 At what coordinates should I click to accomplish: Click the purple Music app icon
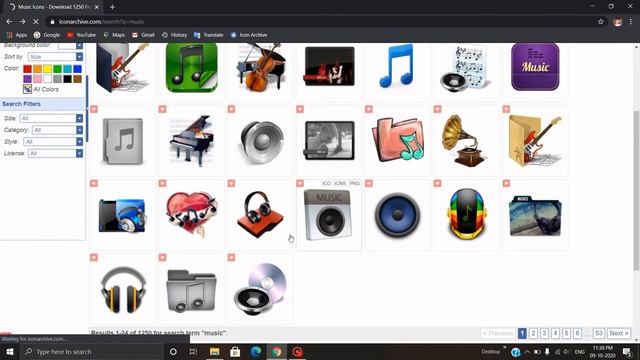coord(535,67)
